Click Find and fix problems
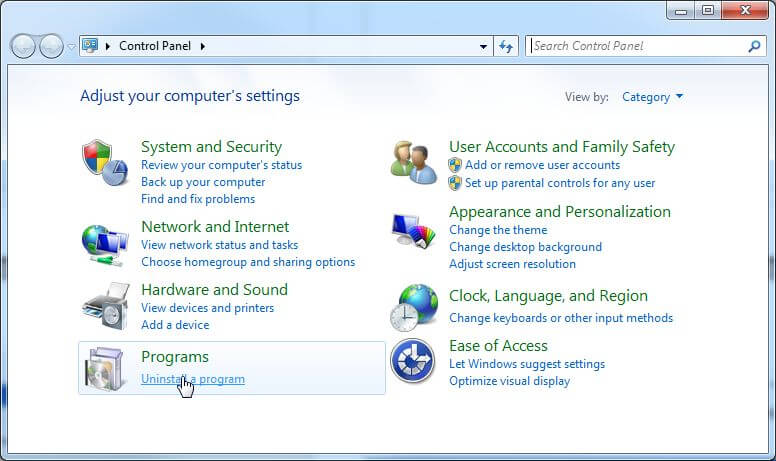776x461 pixels. (x=198, y=199)
